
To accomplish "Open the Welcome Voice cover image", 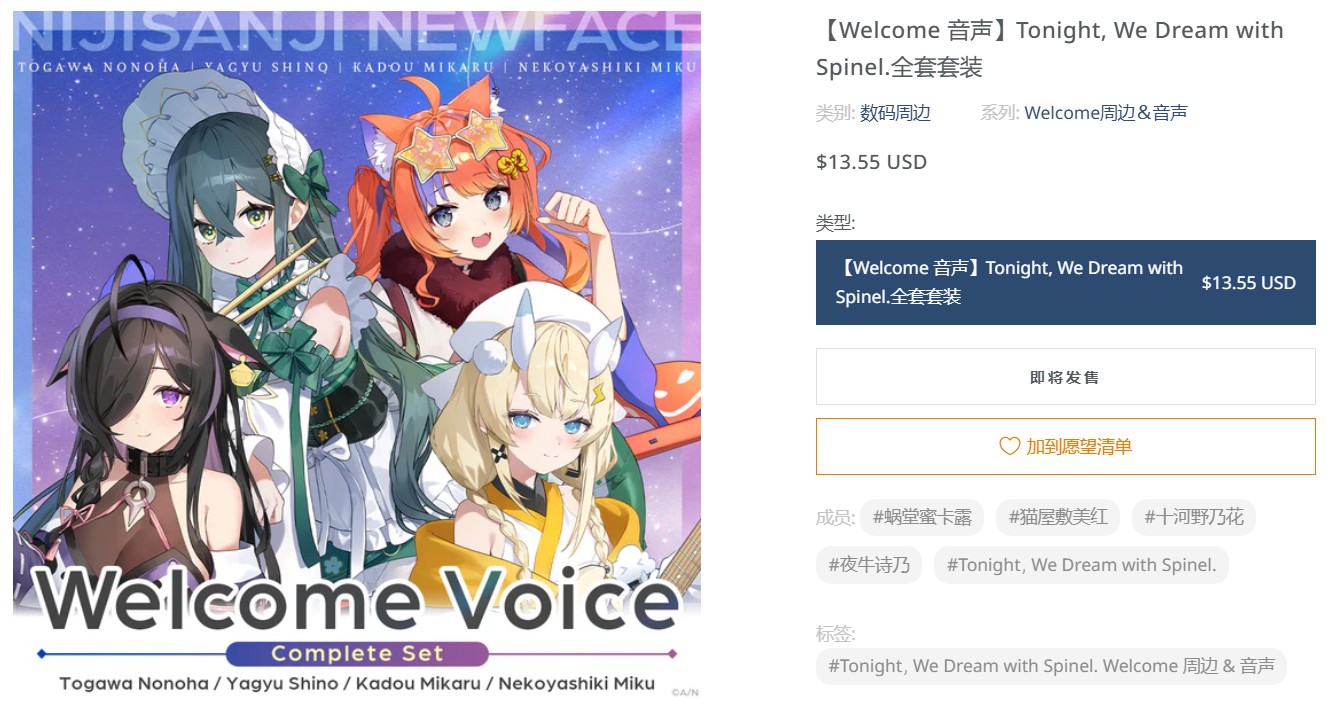I will tap(357, 354).
